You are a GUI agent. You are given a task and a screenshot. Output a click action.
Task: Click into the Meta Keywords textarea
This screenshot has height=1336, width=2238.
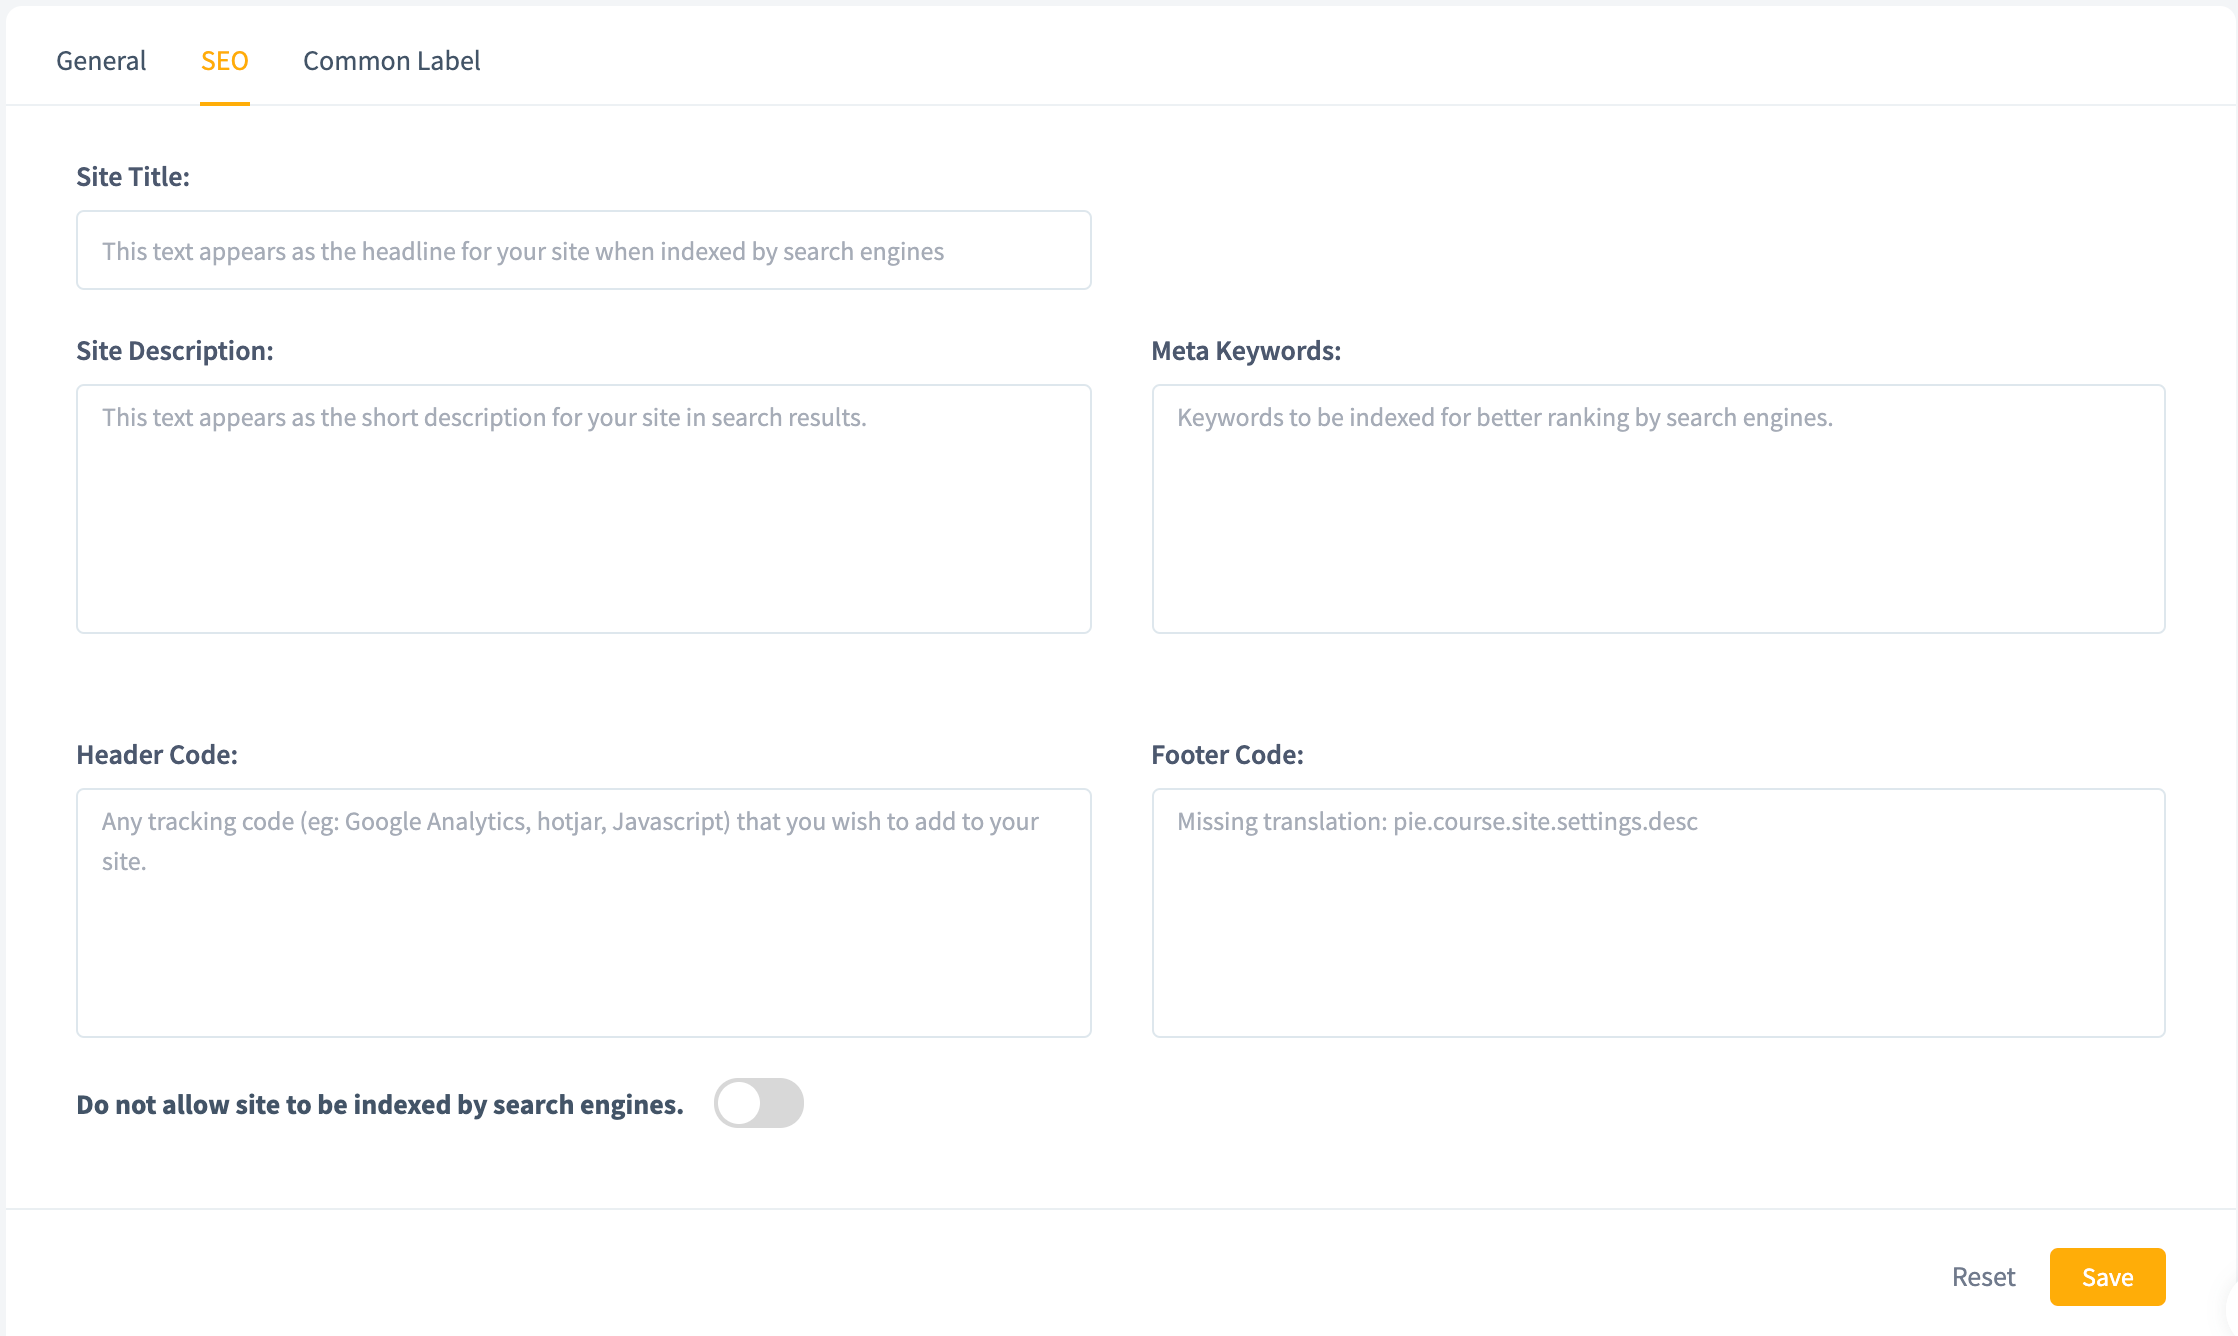click(x=1658, y=520)
